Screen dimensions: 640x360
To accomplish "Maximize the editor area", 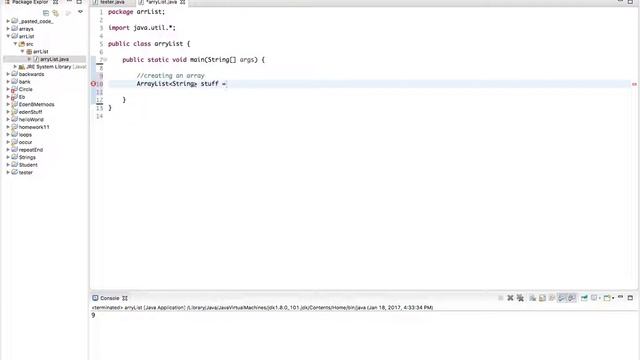I will pos(631,2).
